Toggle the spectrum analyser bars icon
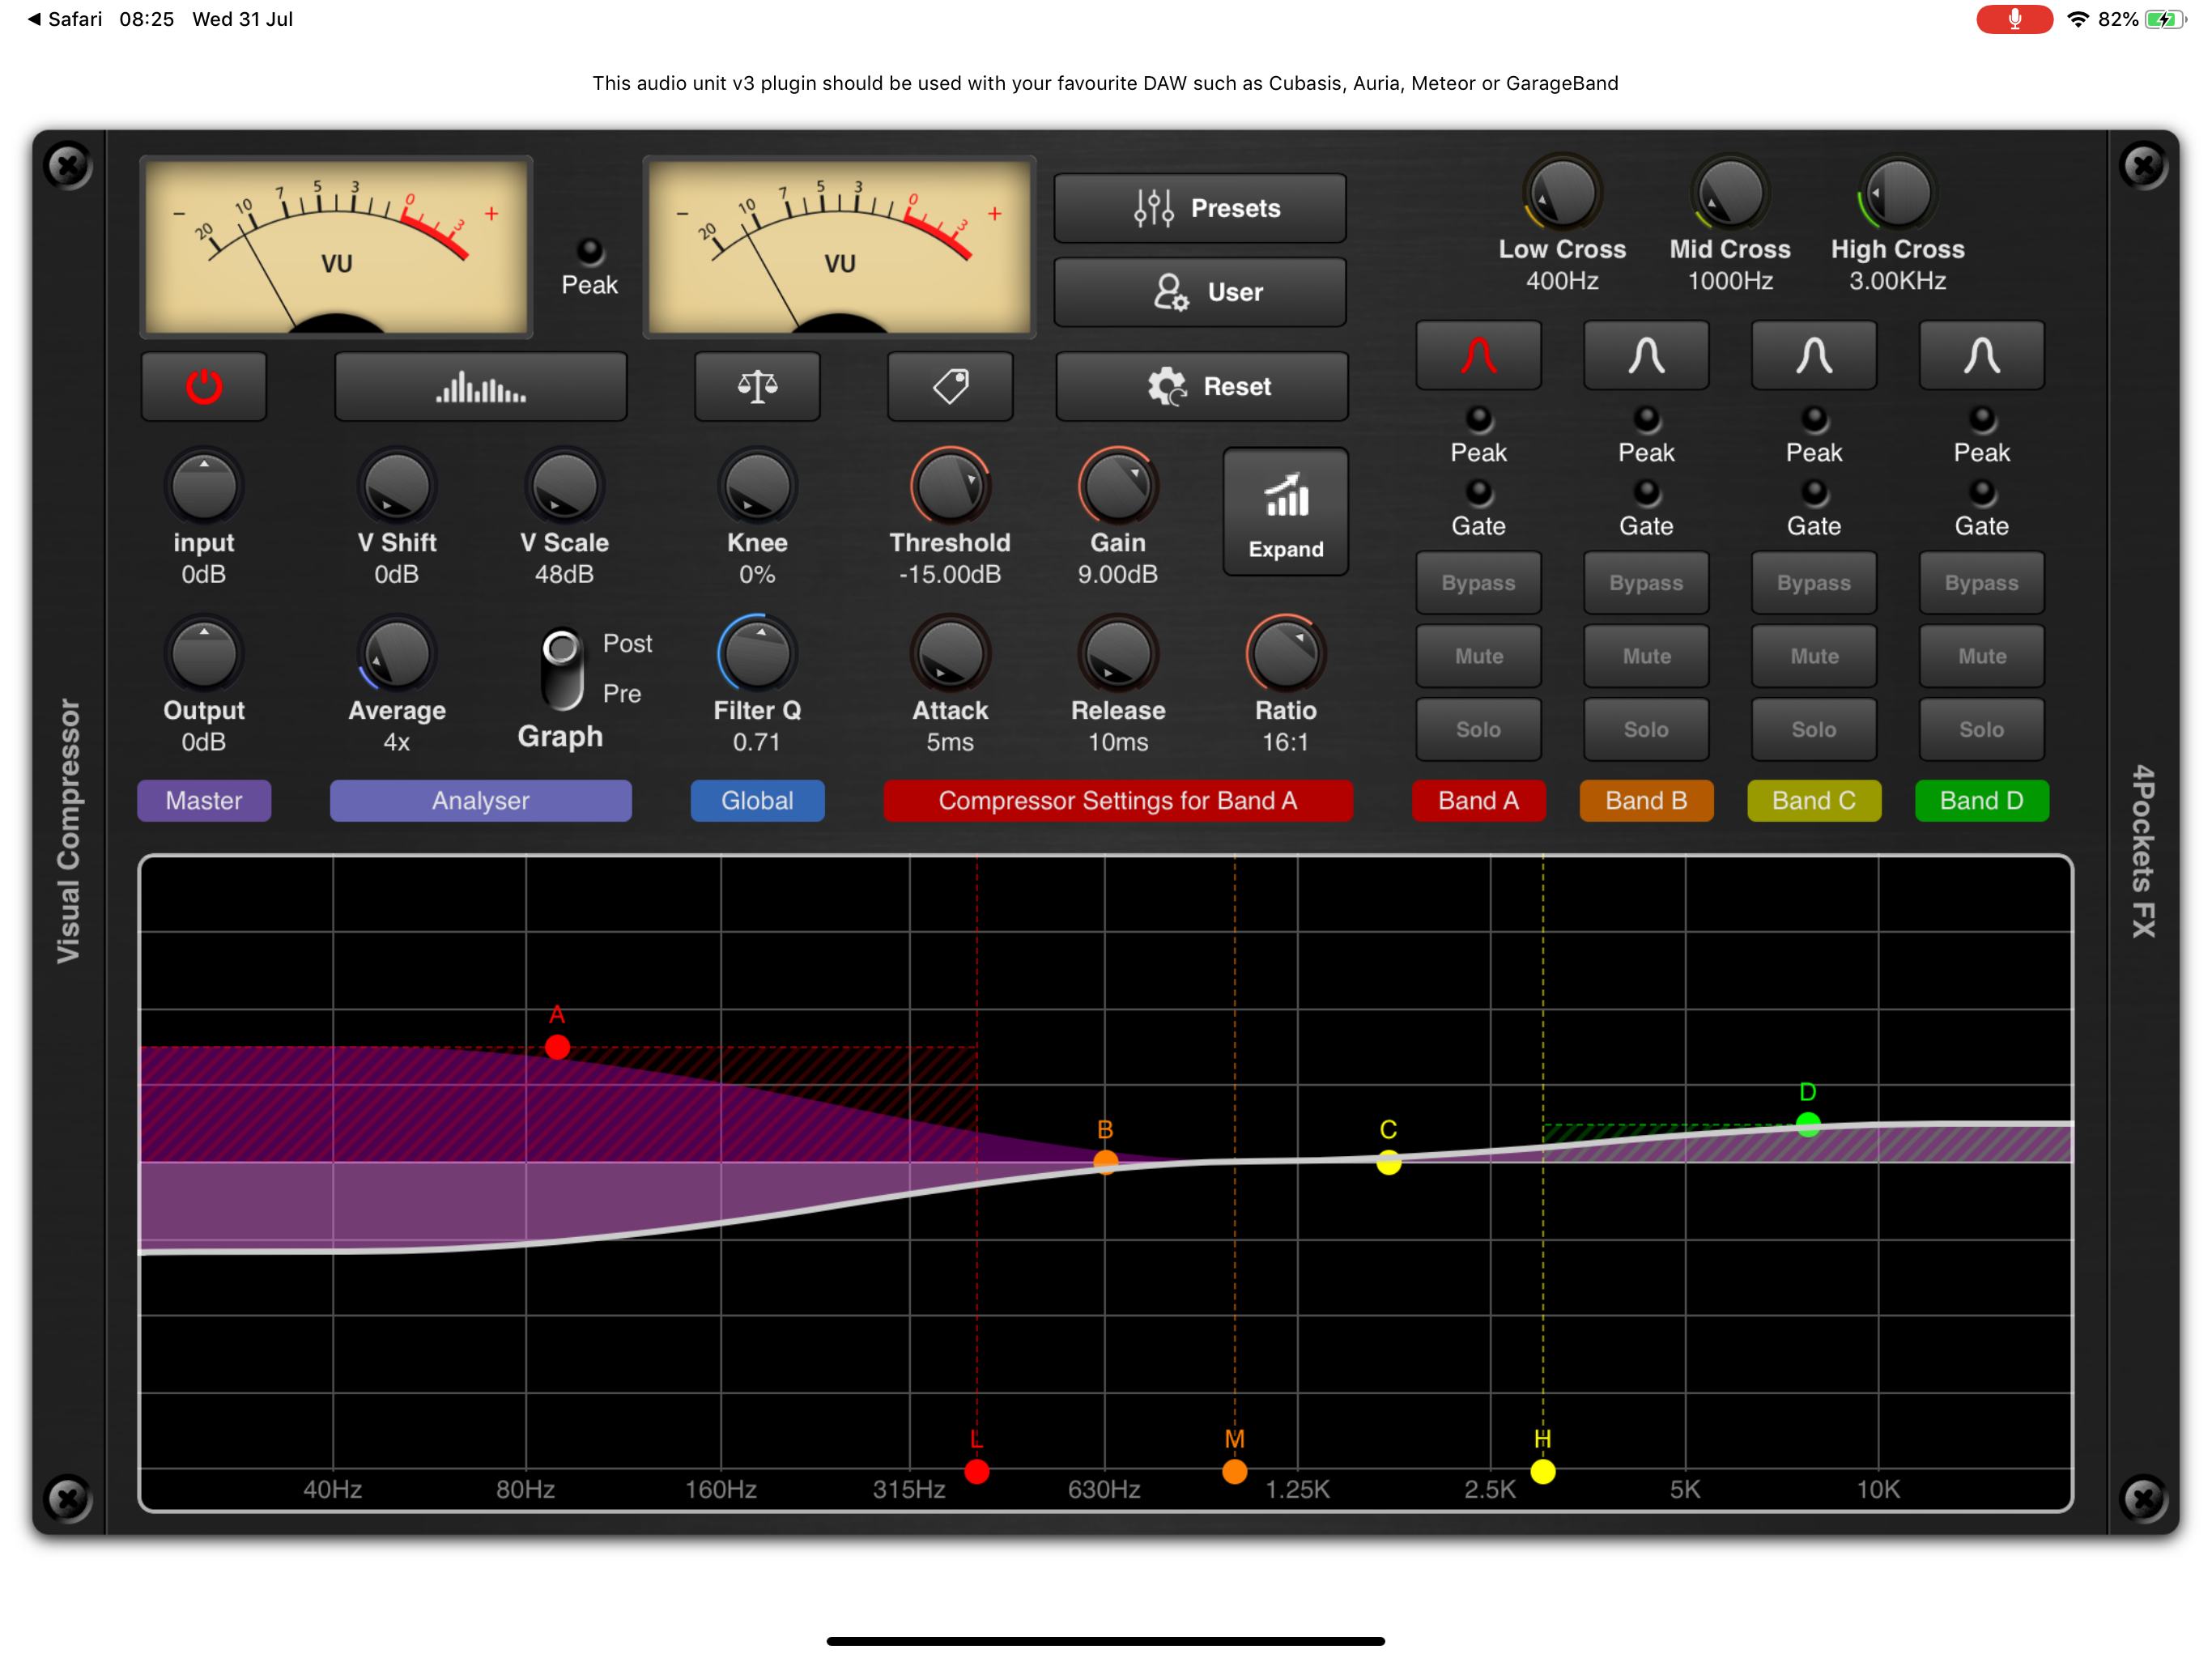The image size is (2212, 1658). pyautogui.click(x=480, y=387)
